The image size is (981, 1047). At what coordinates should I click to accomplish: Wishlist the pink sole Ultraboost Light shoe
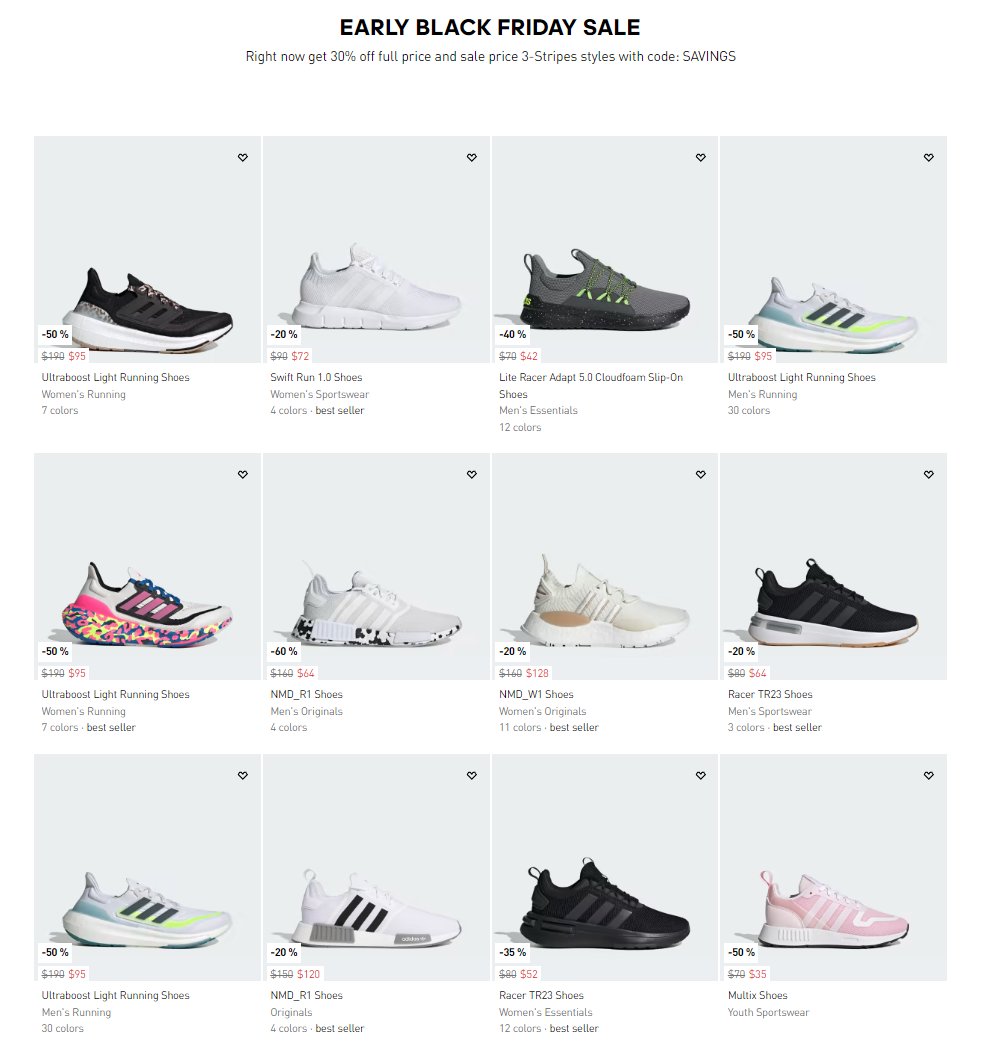pyautogui.click(x=242, y=475)
